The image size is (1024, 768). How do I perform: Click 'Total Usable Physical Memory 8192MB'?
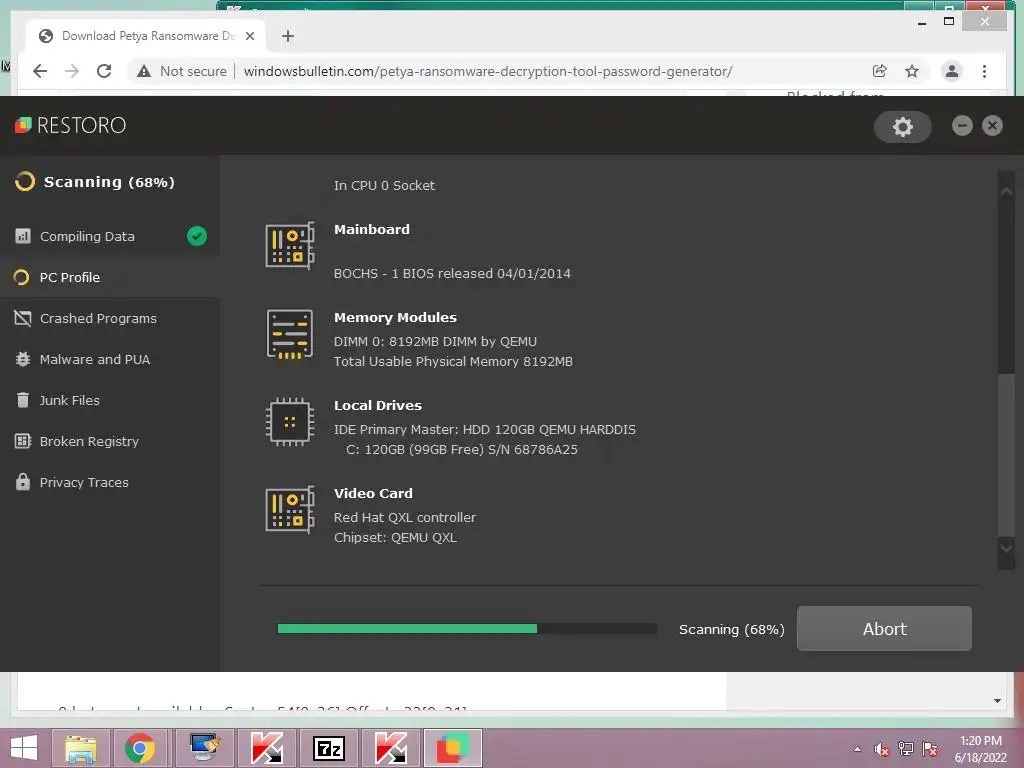453,361
